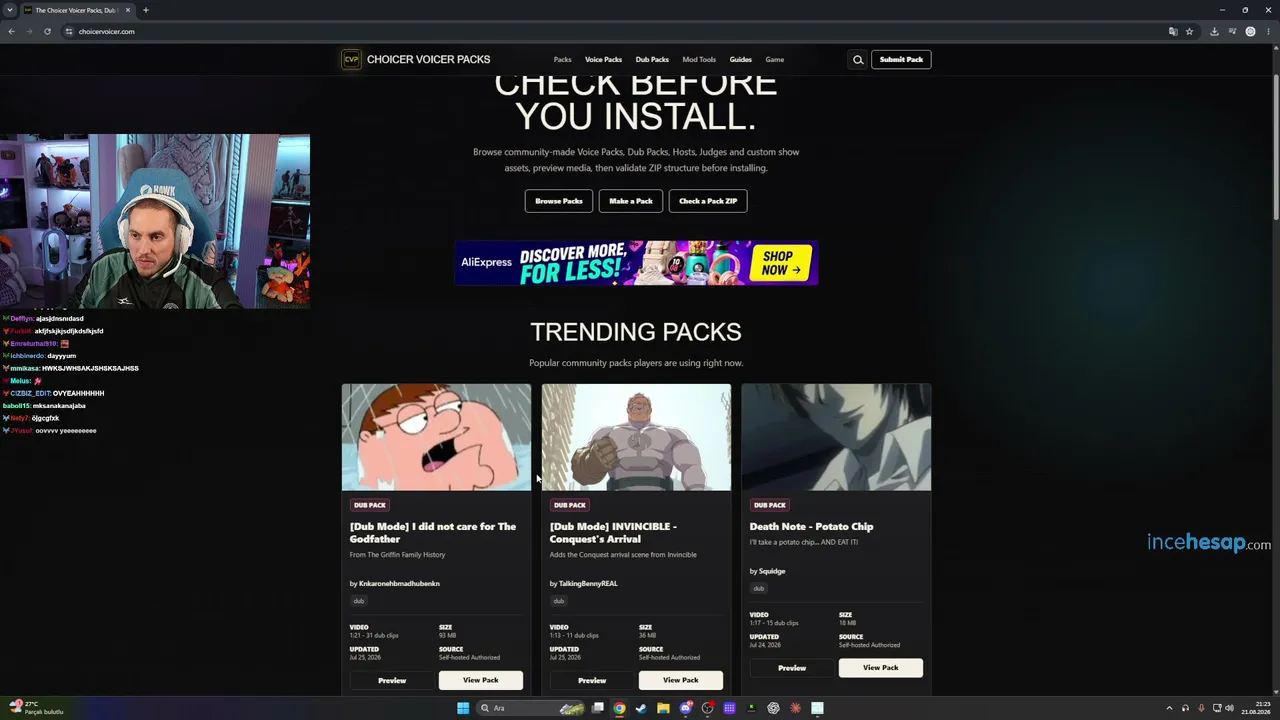Open the Death Note - Potato Chip title

coord(811,527)
